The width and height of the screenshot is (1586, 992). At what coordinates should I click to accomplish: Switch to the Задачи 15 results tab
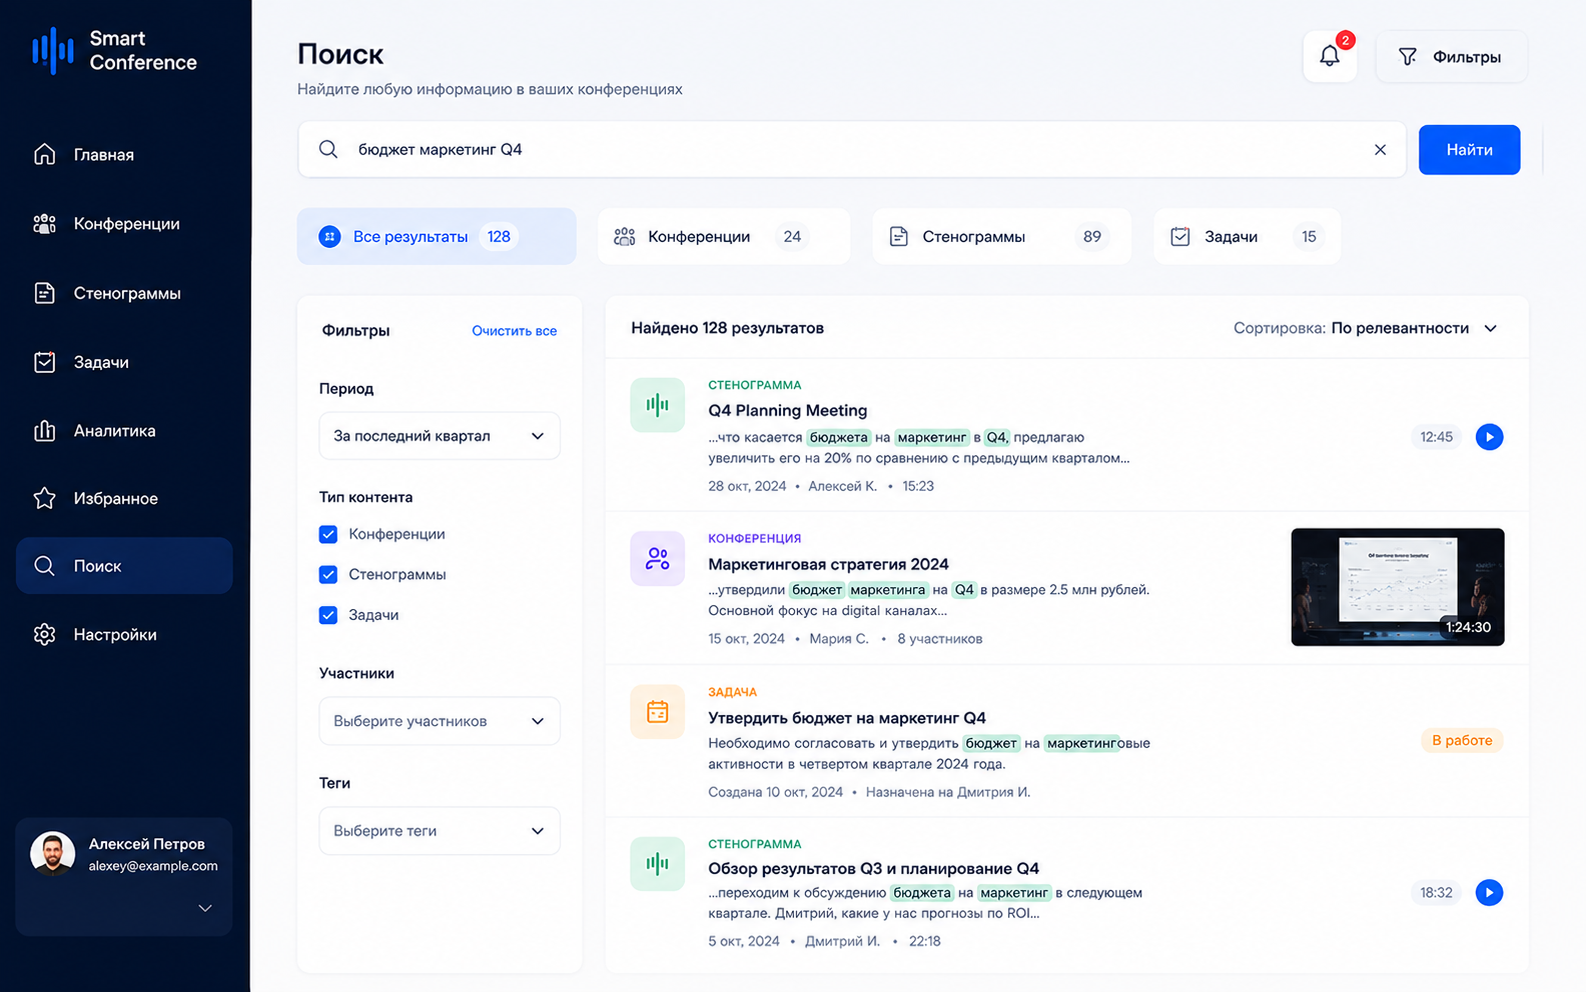[x=1247, y=237]
